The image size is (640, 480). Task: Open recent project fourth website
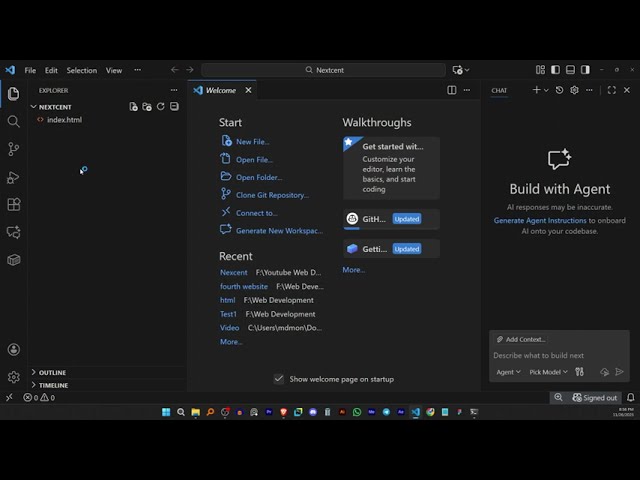pos(244,287)
